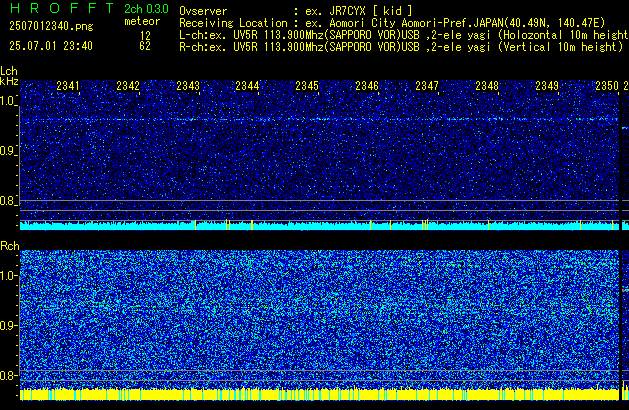This screenshot has height=410, width=629.
Task: Click the meteor label
Action: click(x=142, y=21)
